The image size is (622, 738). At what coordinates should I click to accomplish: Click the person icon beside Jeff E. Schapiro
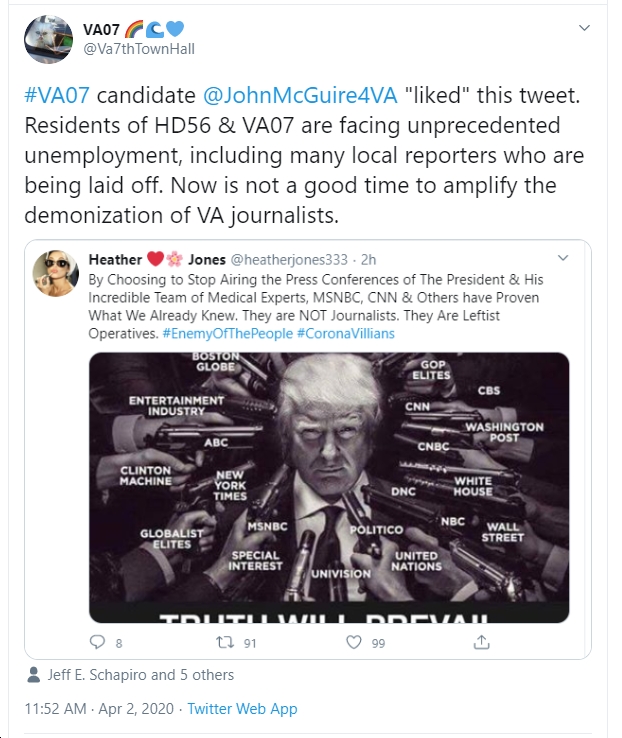click(x=33, y=674)
